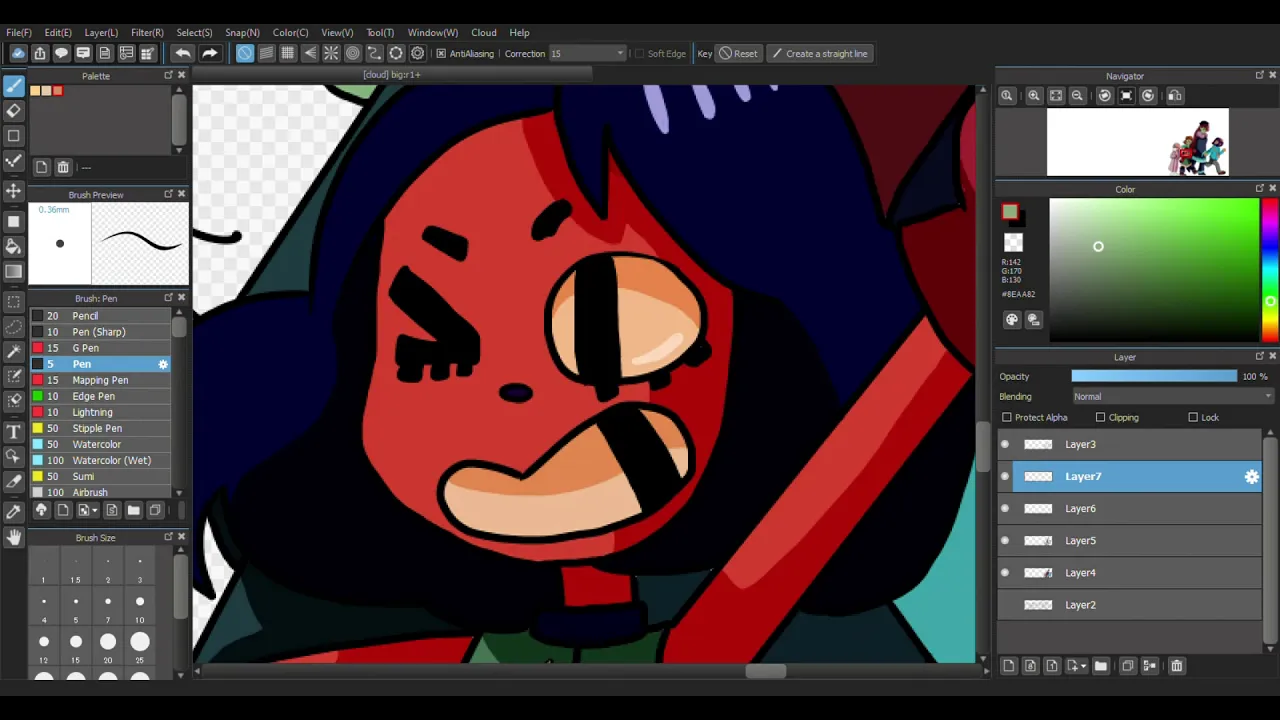Hide Layer5 visibility
1280x720 pixels.
tap(1005, 540)
